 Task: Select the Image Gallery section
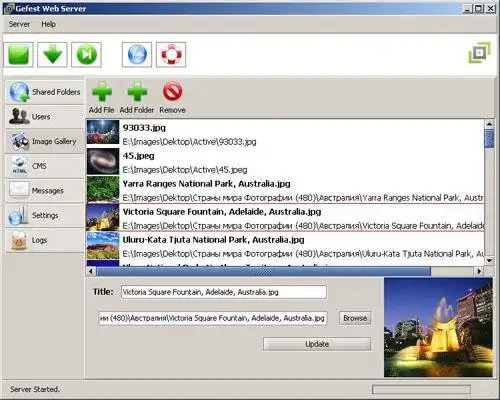pyautogui.click(x=45, y=141)
